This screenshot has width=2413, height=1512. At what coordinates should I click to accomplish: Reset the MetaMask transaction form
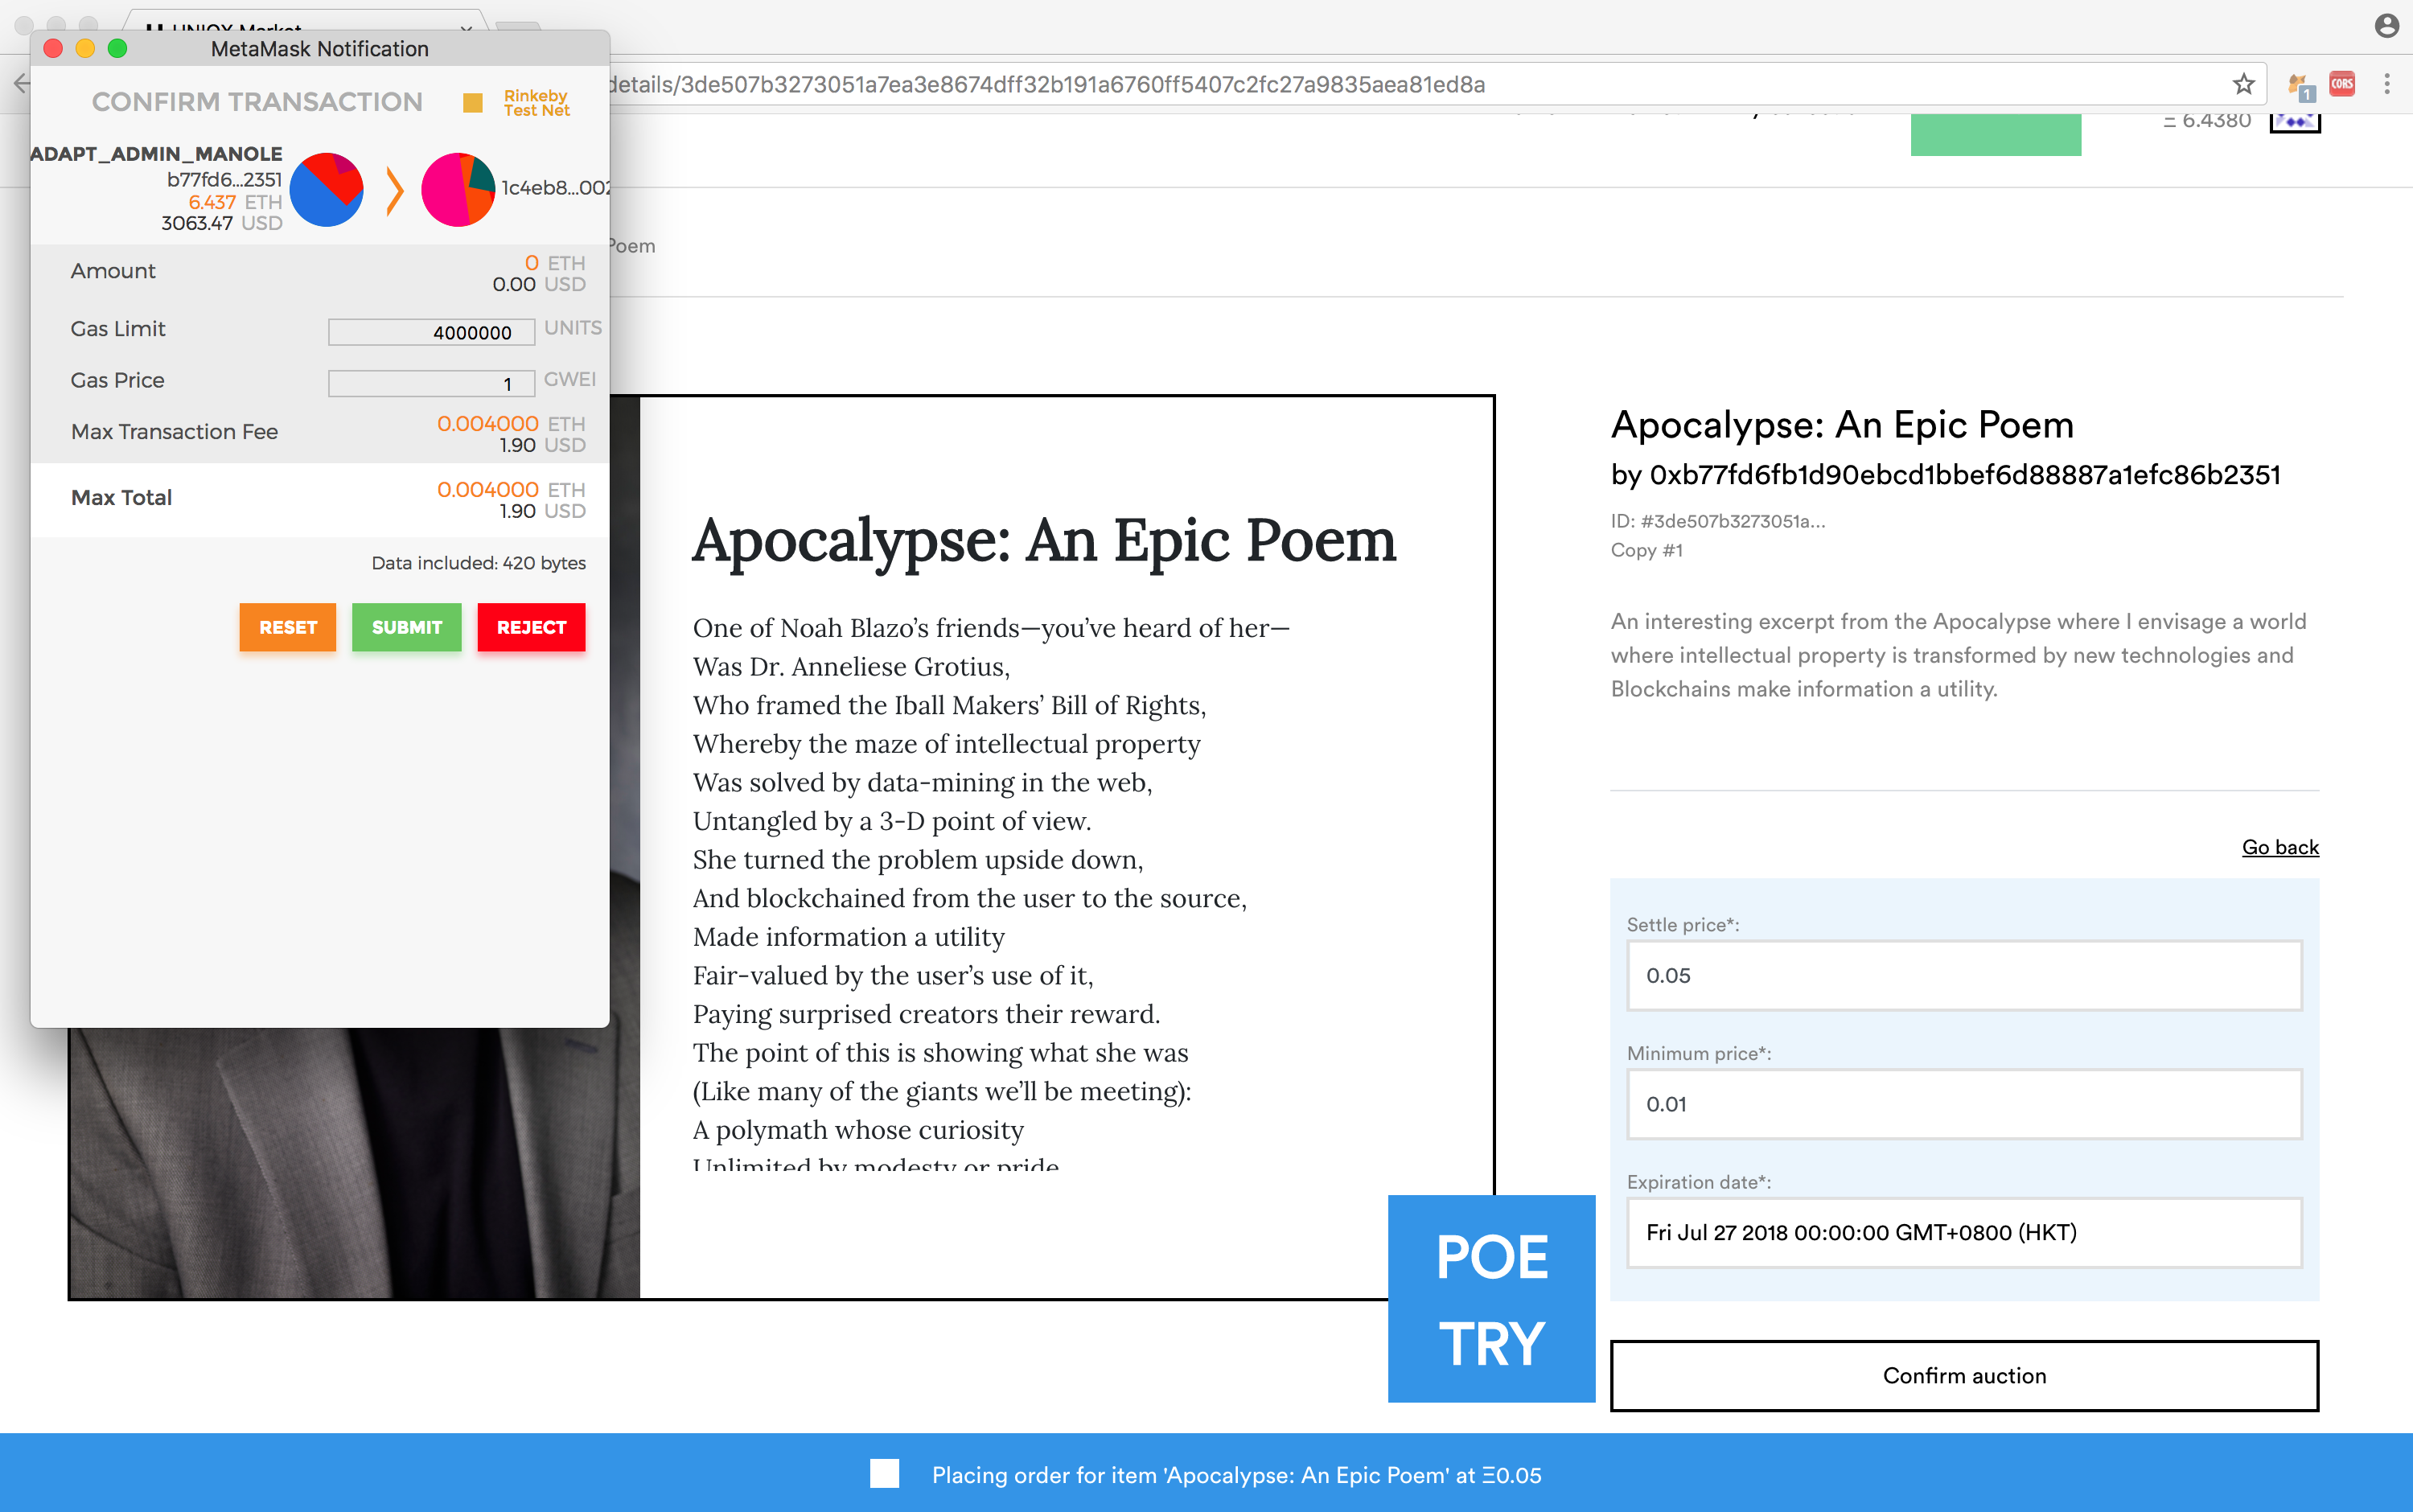pos(287,627)
